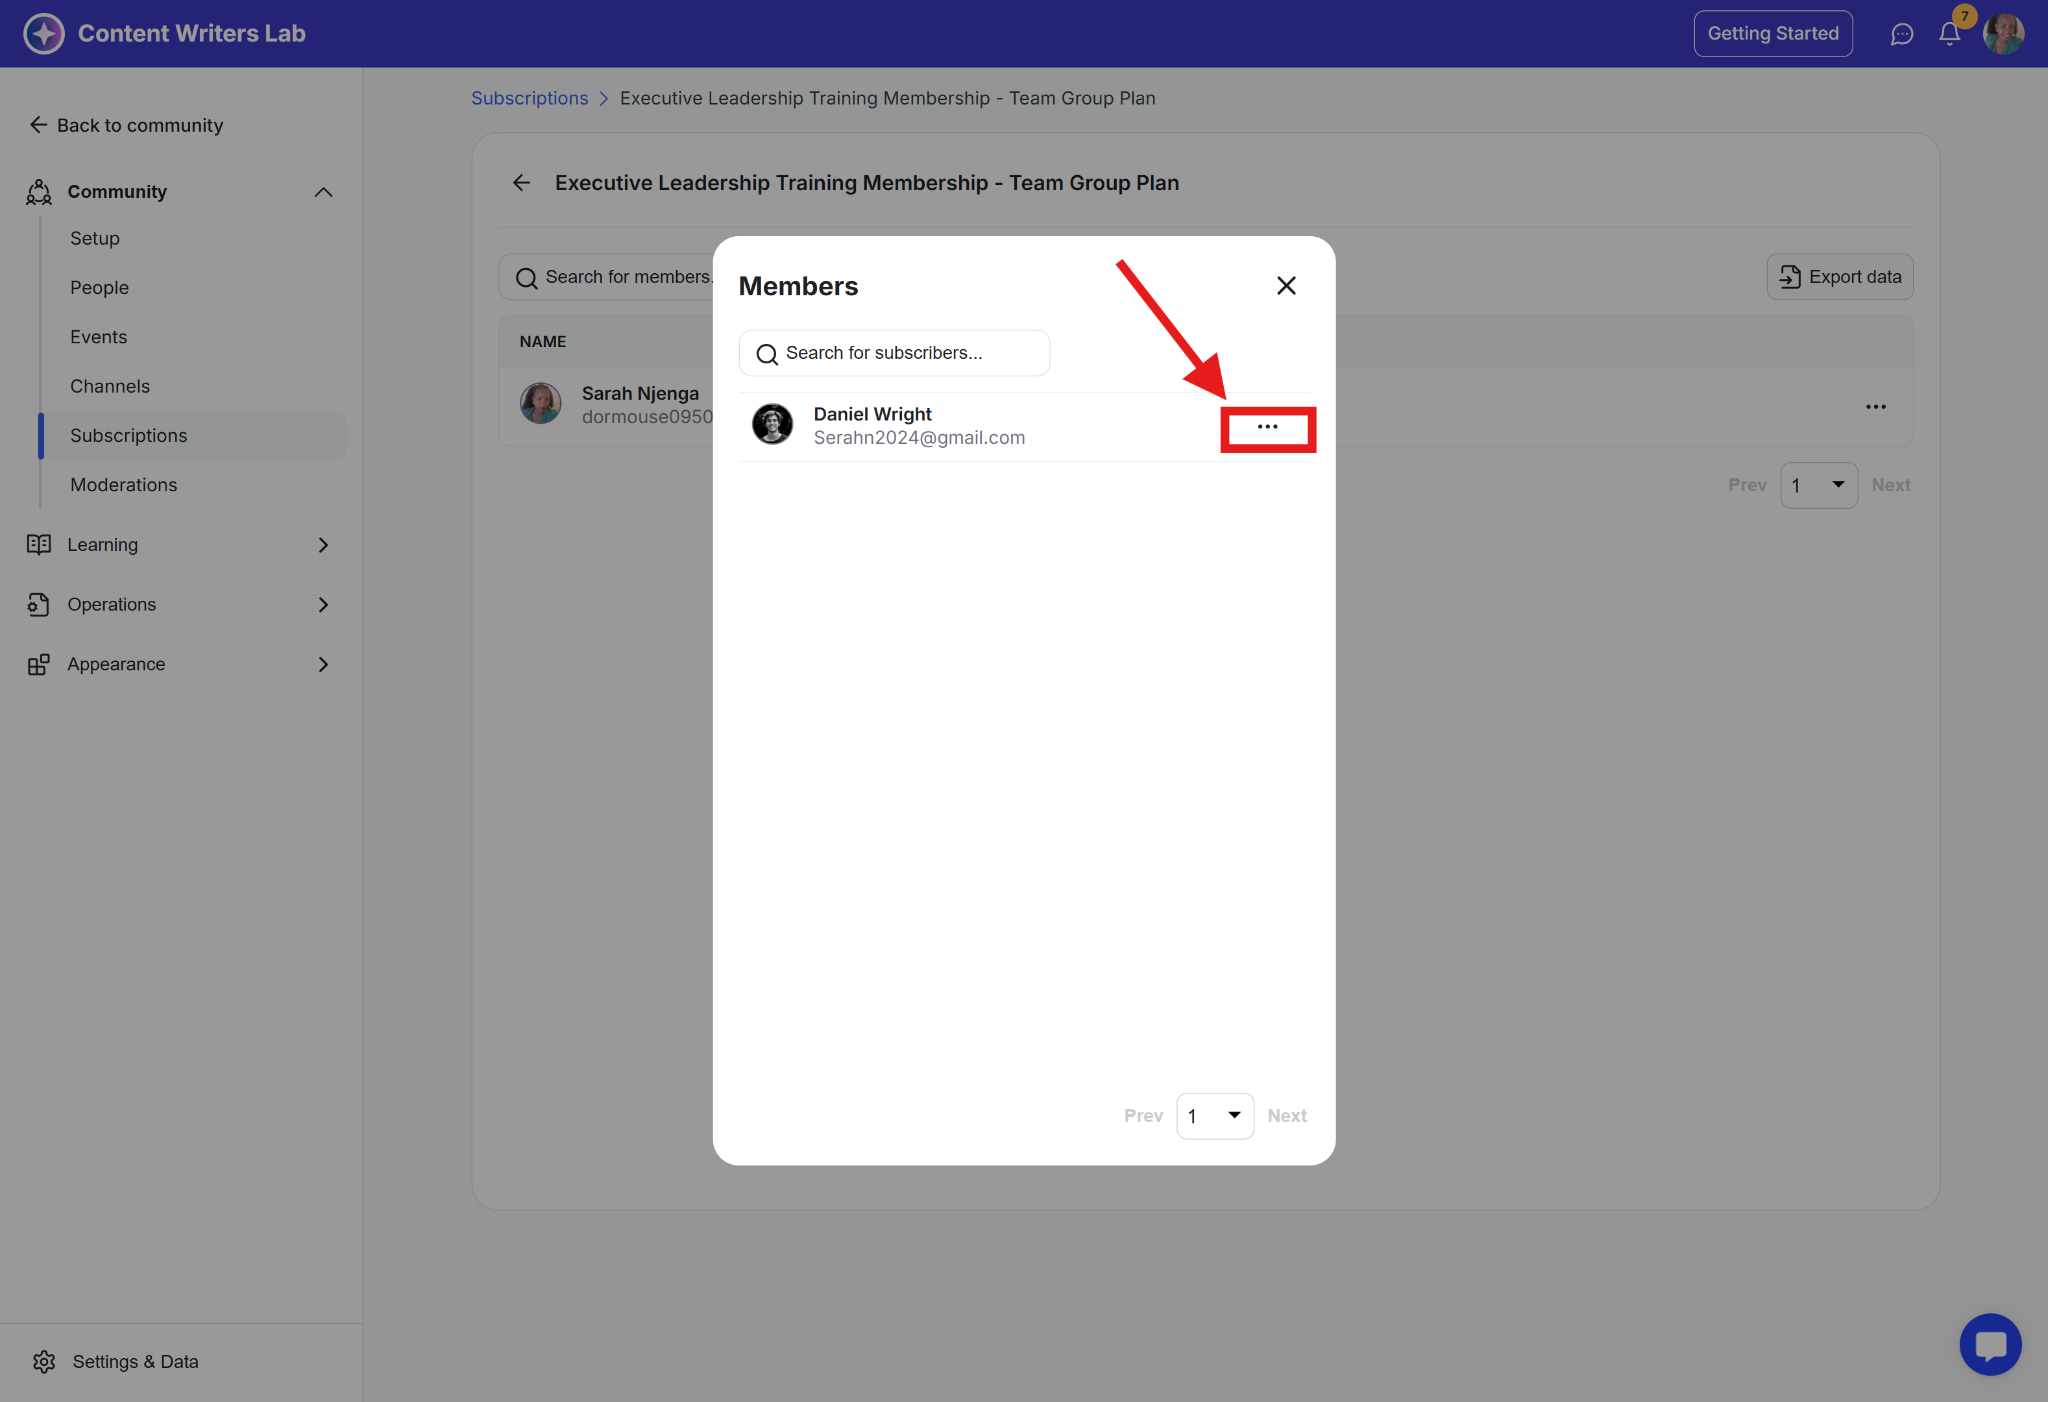Open the support chat bubble widget

tap(1990, 1344)
